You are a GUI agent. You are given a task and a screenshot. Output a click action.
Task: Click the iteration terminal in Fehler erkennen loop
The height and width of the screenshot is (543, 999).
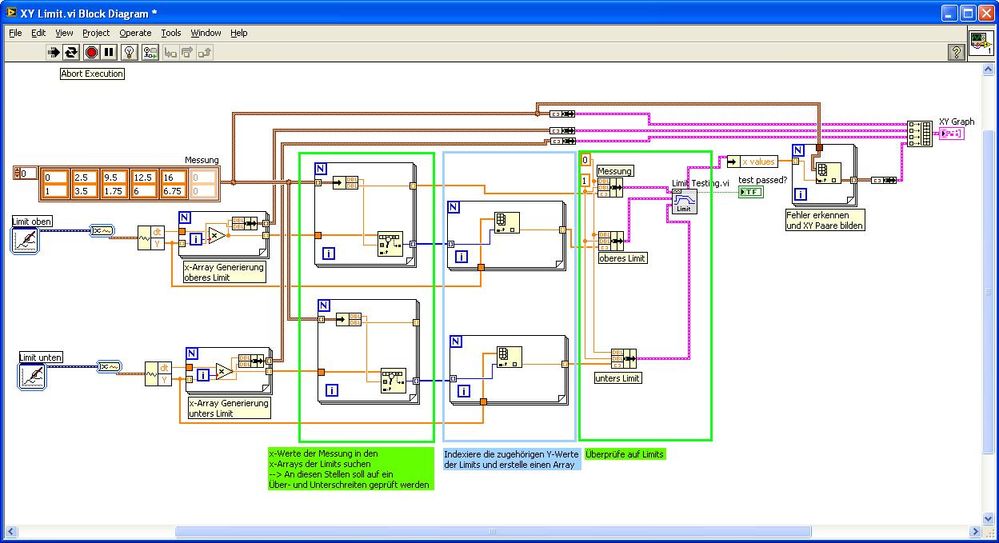point(800,195)
